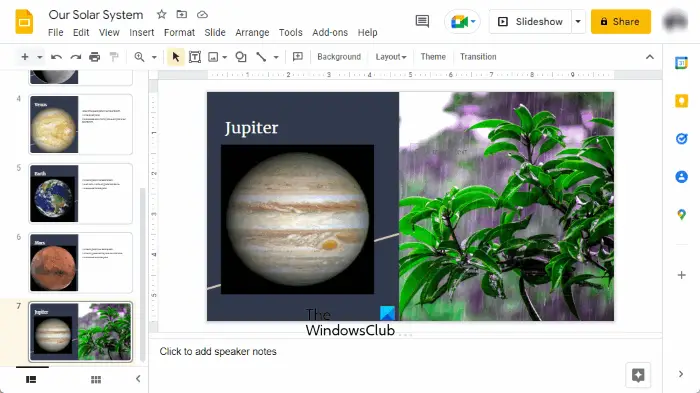The height and width of the screenshot is (393, 700).
Task: Open the Explore button
Action: [x=638, y=375]
